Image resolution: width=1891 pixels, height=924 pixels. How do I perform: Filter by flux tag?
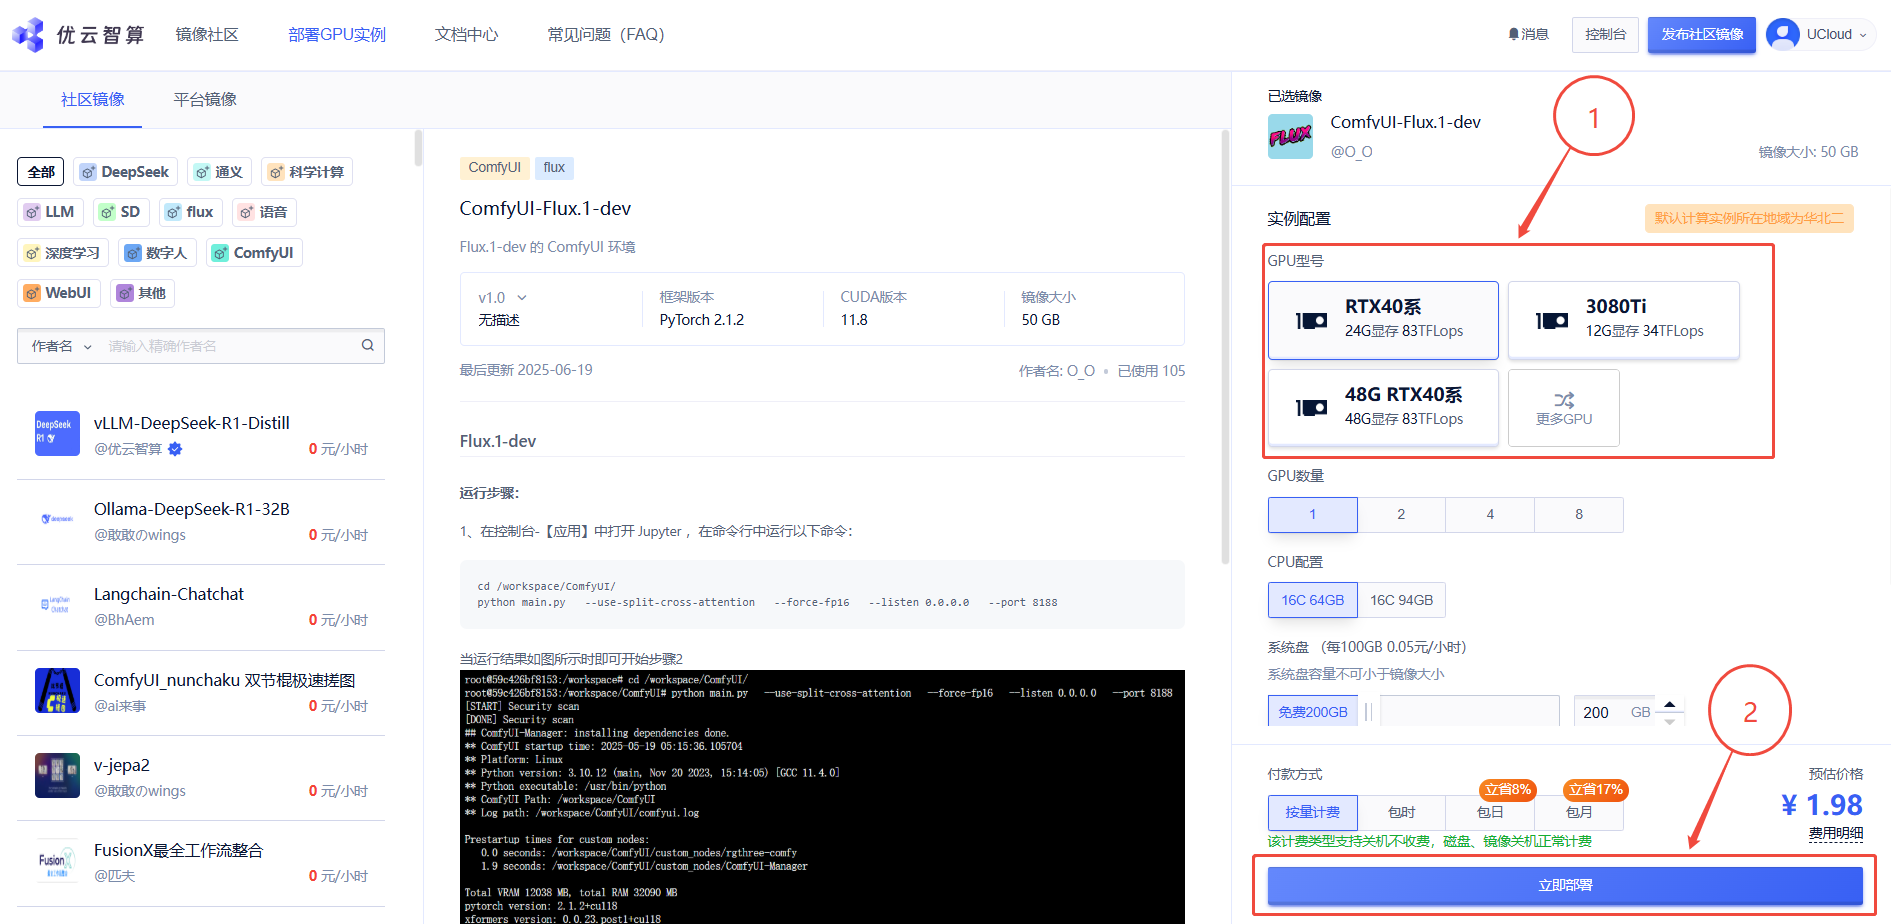190,212
